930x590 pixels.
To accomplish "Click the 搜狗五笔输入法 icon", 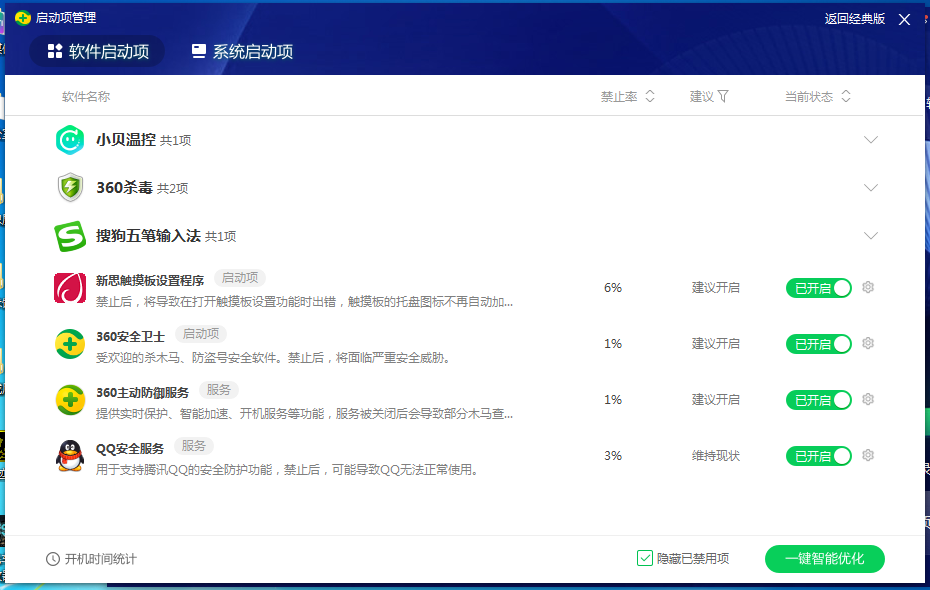I will coord(70,236).
